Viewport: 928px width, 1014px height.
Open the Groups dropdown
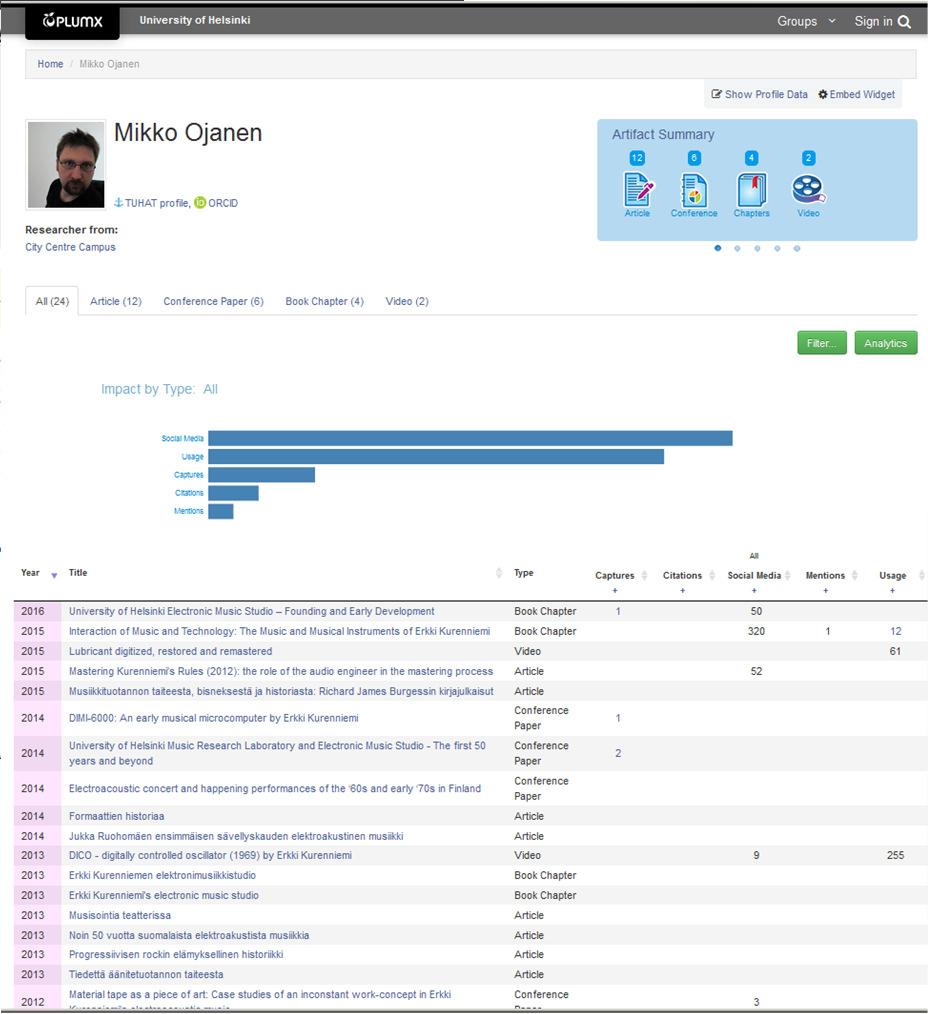[x=806, y=21]
